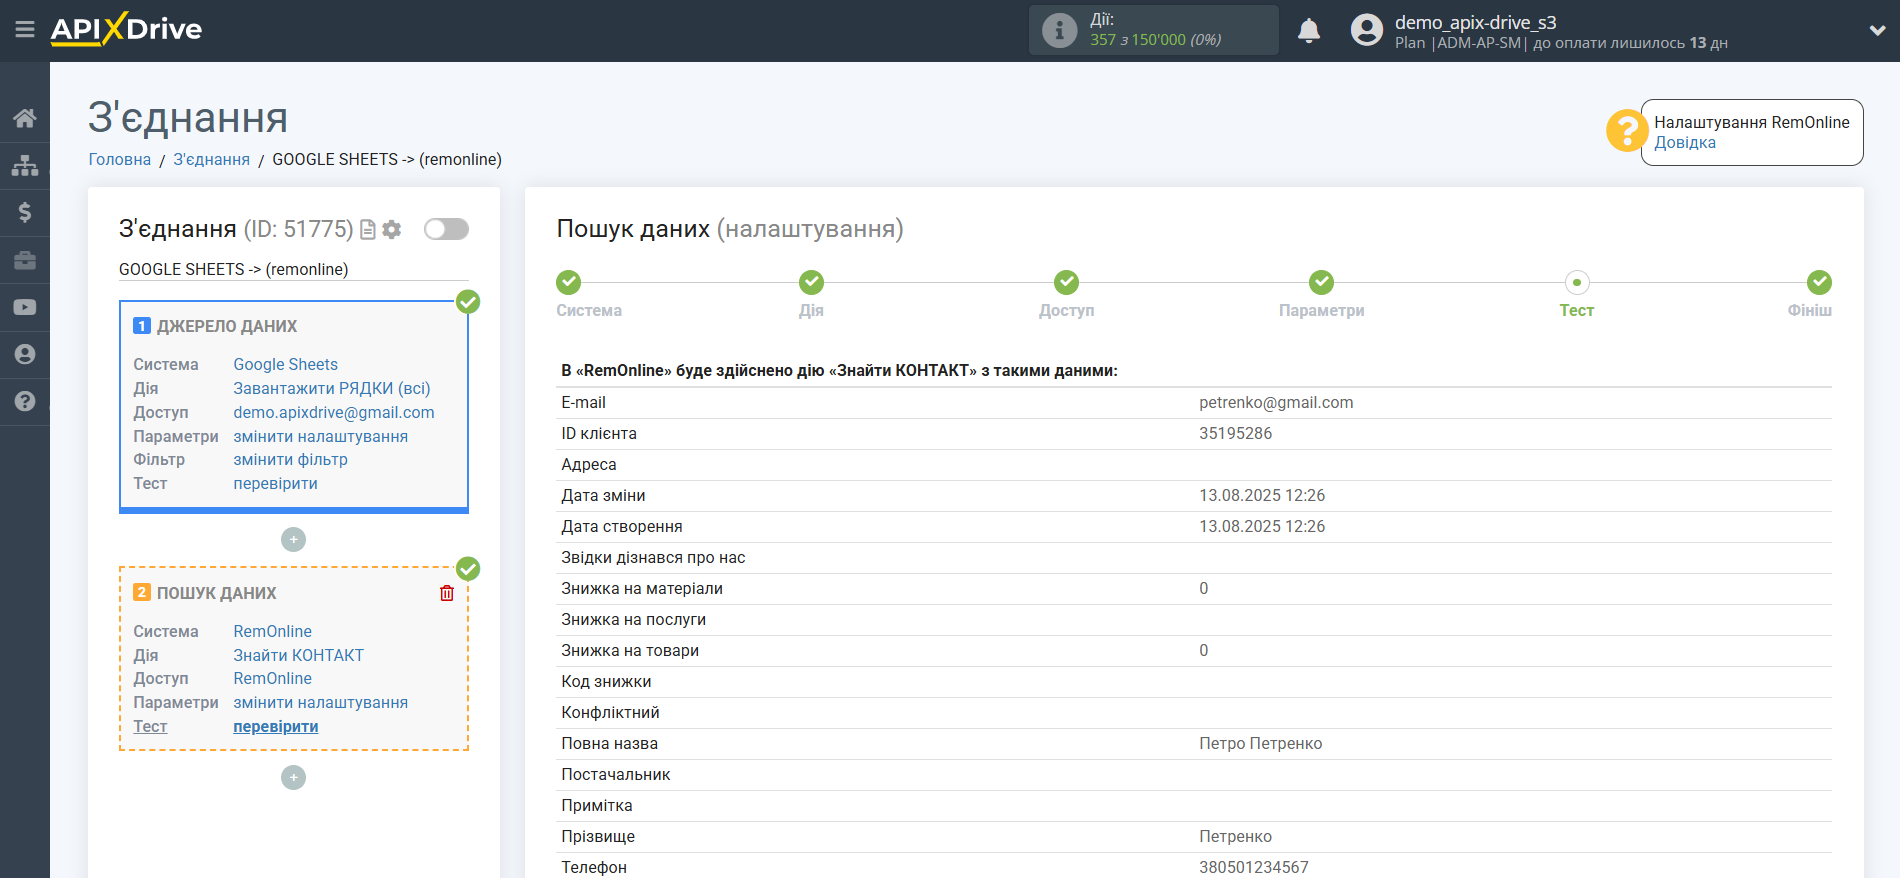1900x878 pixels.
Task: Click bold перевірити link in search block
Action: [276, 726]
